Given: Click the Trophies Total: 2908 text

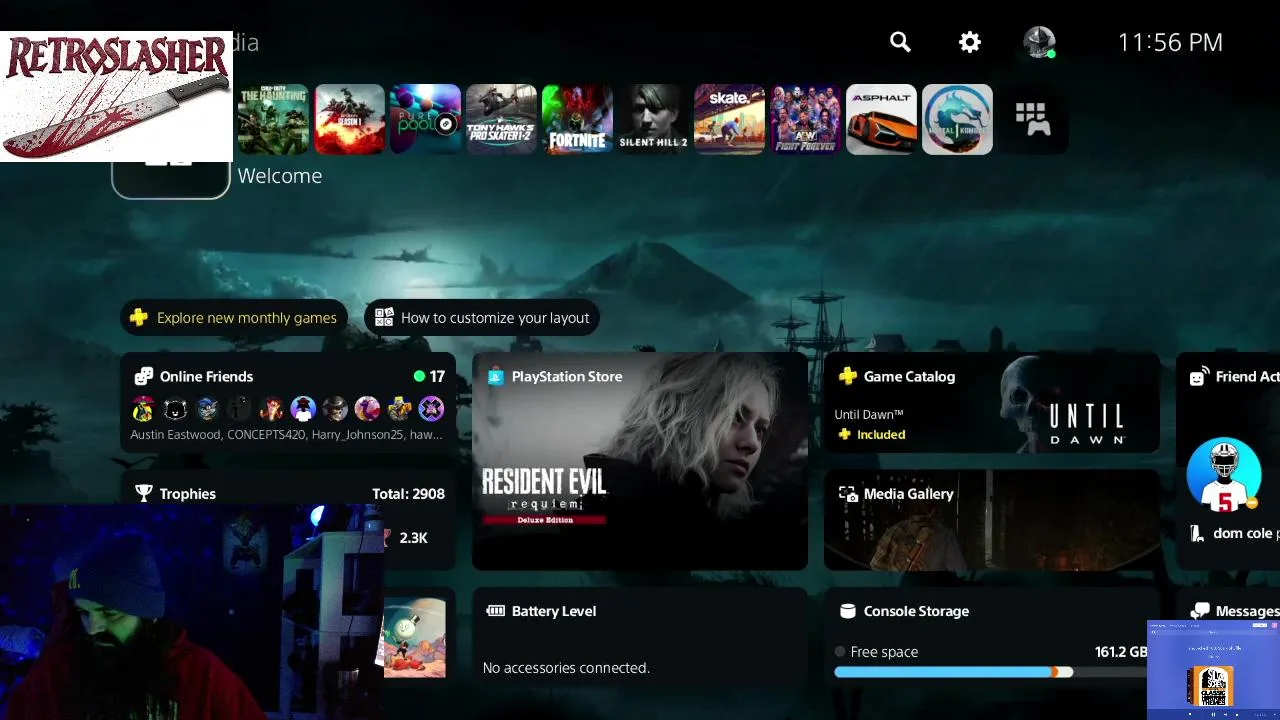Looking at the screenshot, I should click(x=408, y=494).
